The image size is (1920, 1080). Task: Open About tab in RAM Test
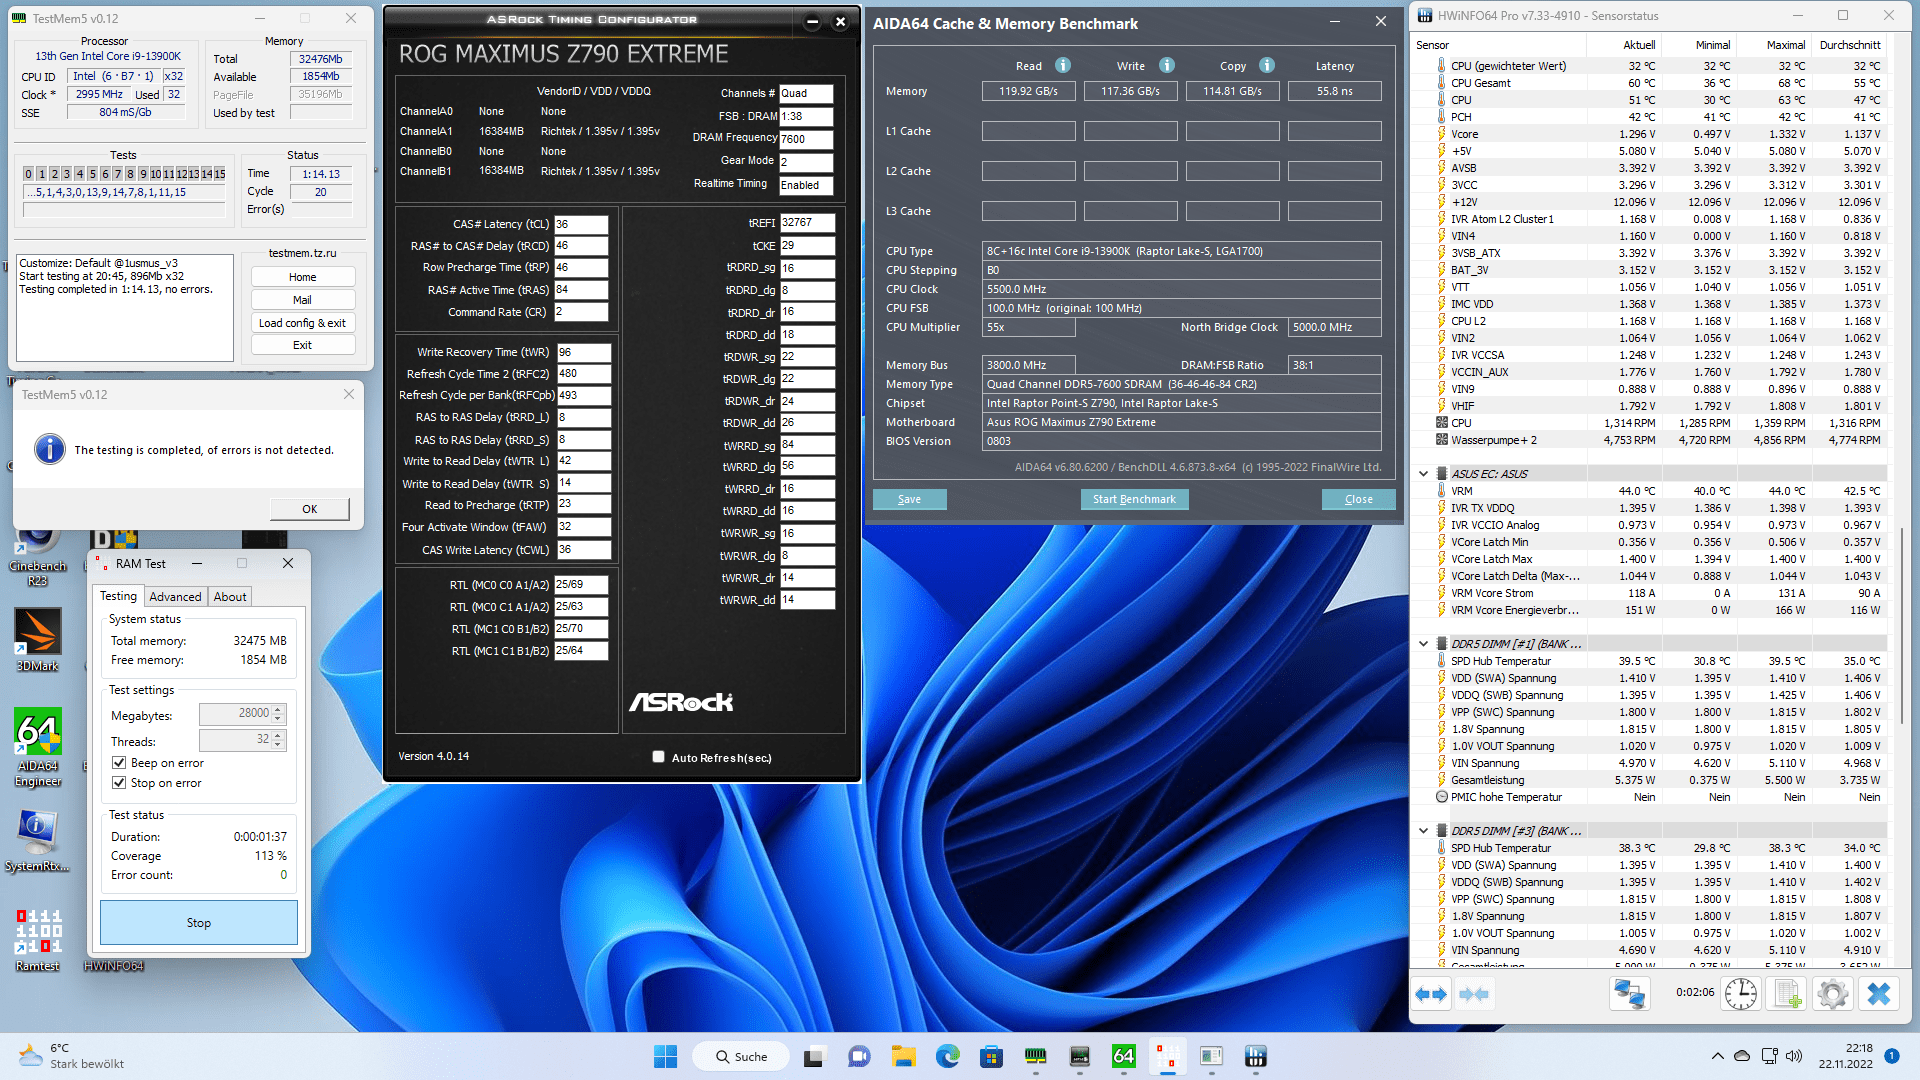tap(230, 597)
